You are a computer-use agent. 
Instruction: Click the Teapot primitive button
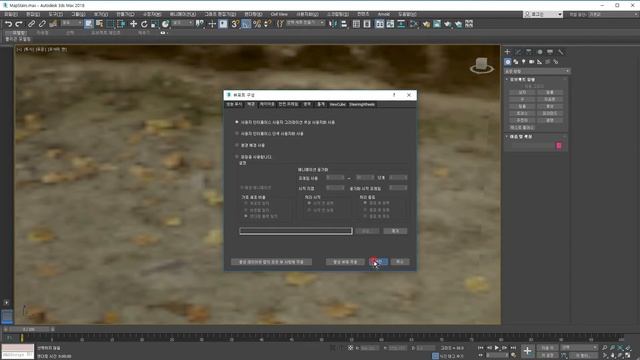[522, 120]
